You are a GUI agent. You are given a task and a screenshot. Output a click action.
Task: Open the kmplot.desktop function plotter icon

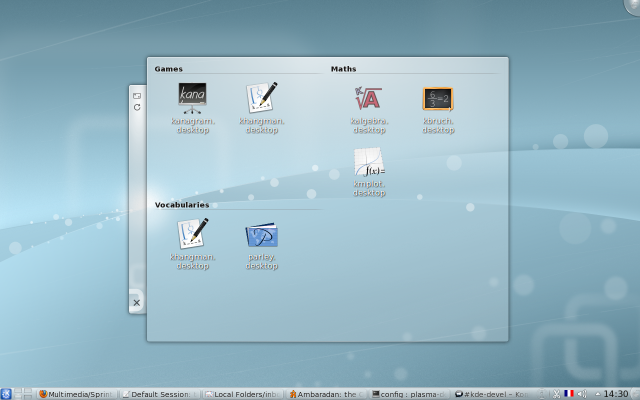(x=368, y=163)
